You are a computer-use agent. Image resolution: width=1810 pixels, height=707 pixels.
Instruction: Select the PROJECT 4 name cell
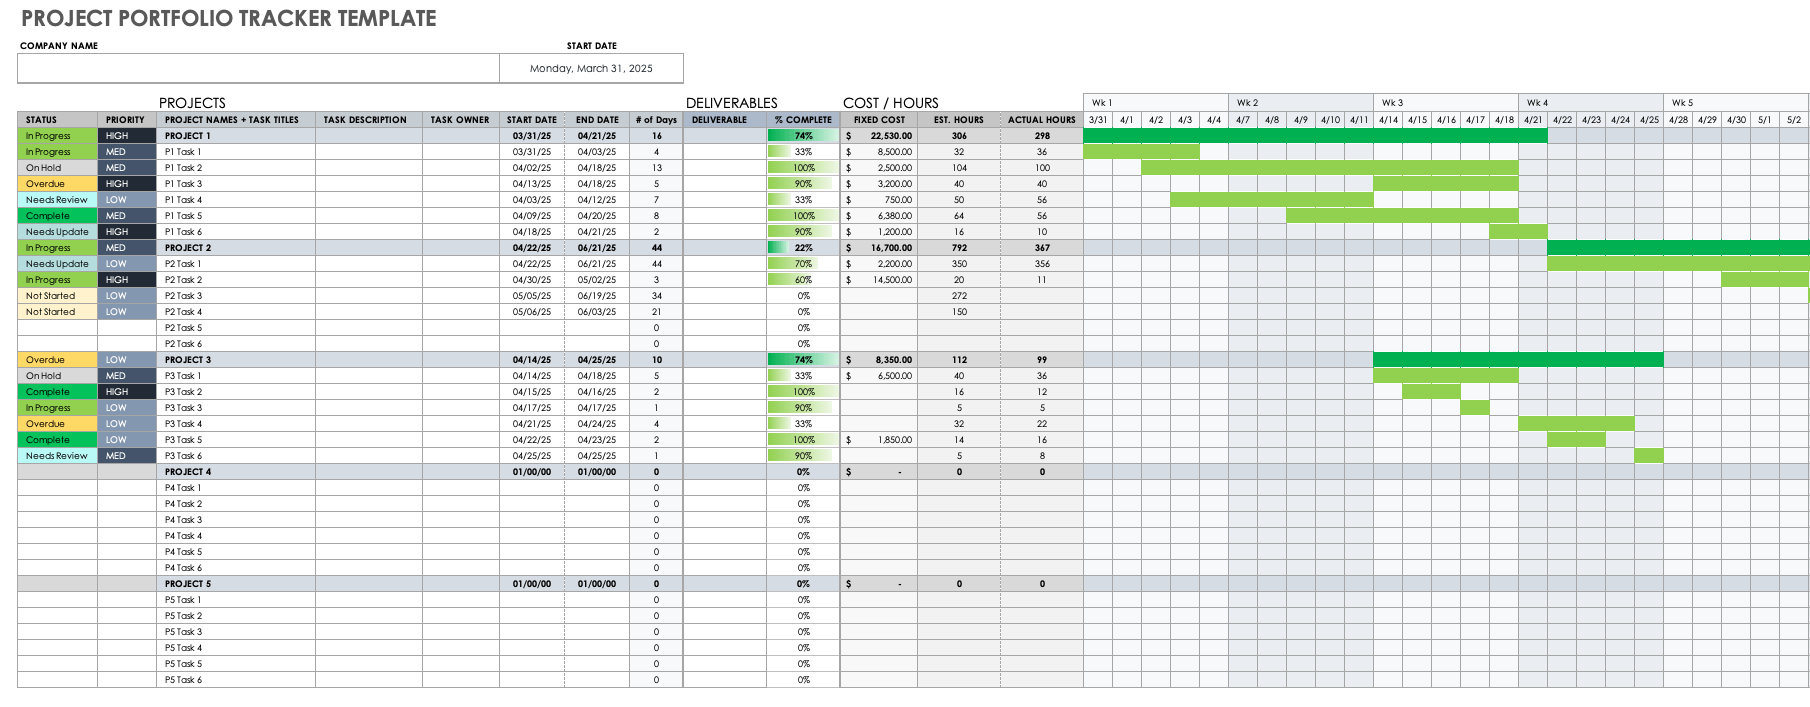[x=236, y=472]
